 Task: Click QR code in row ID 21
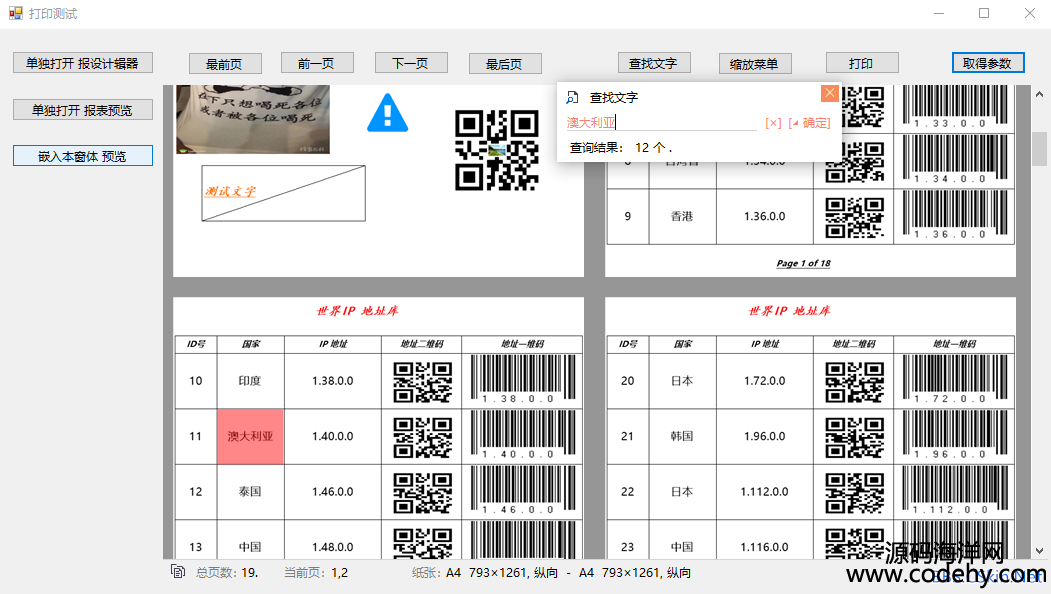tap(855, 437)
